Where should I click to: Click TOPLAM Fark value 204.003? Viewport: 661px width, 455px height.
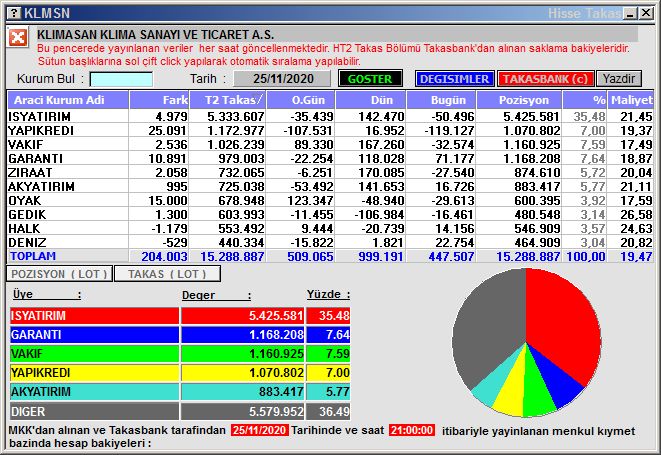(164, 256)
